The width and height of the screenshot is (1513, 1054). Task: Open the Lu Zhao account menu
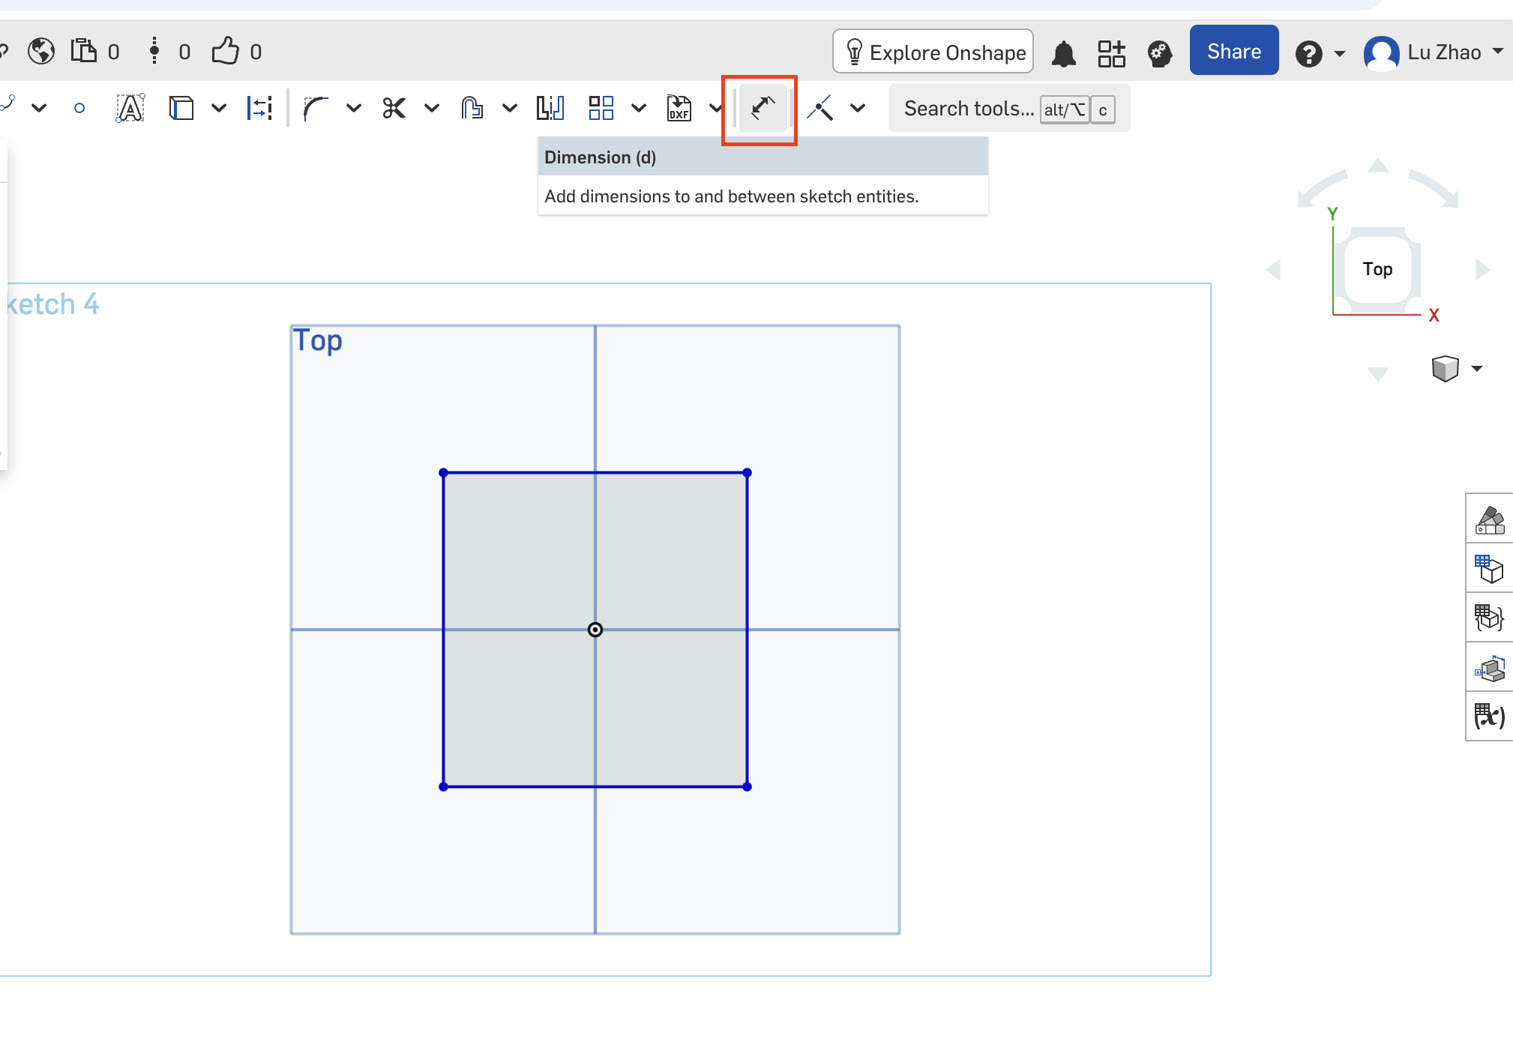[x=1433, y=53]
